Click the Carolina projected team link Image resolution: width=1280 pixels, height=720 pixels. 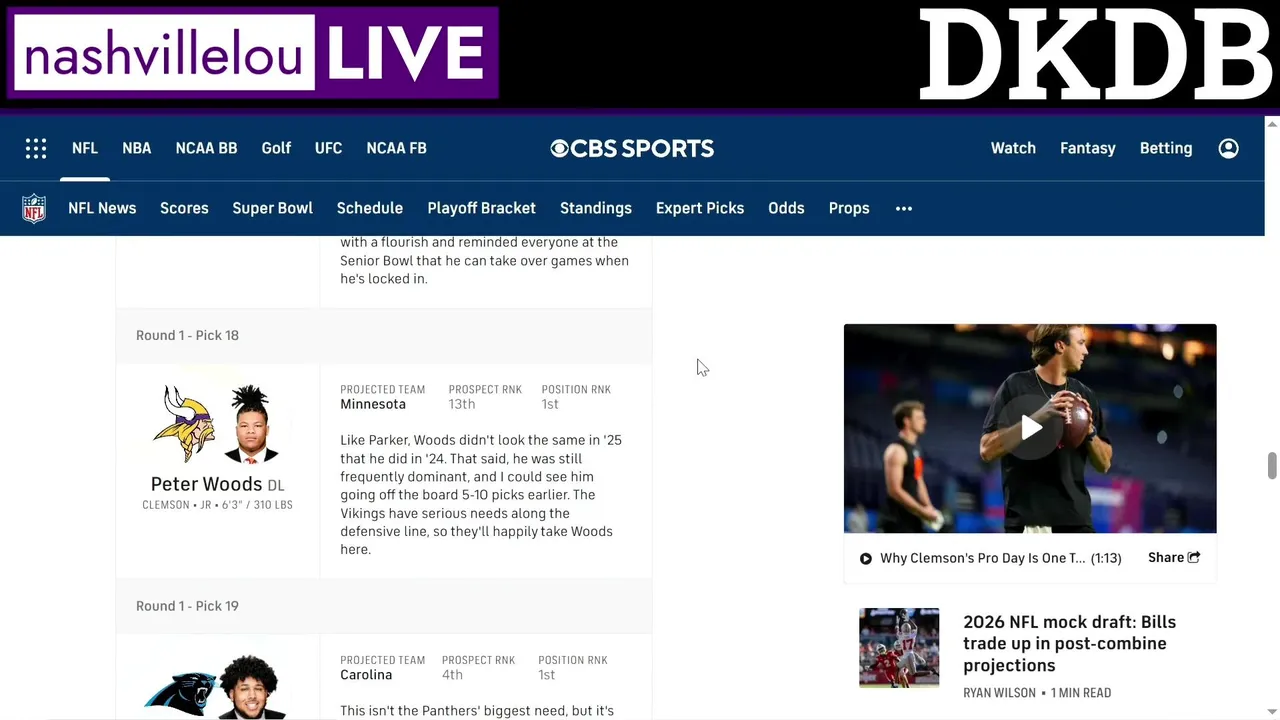[366, 675]
